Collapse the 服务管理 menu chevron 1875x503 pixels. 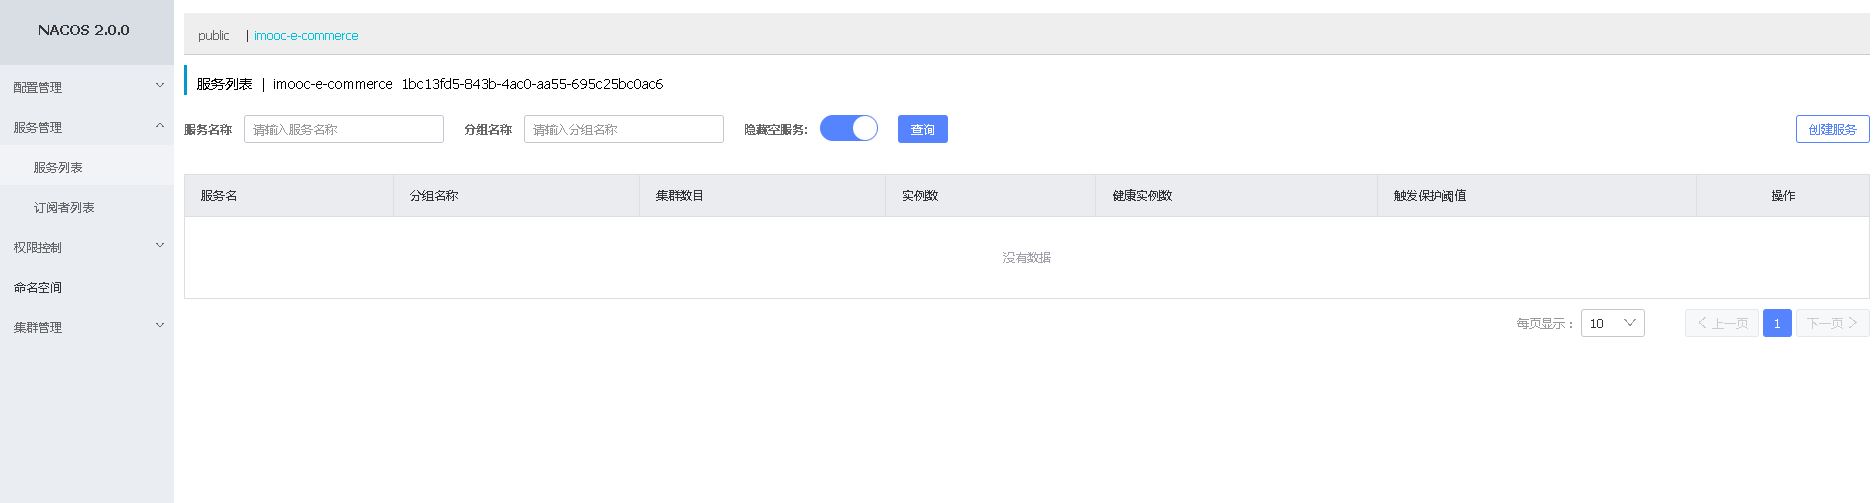pyautogui.click(x=159, y=126)
